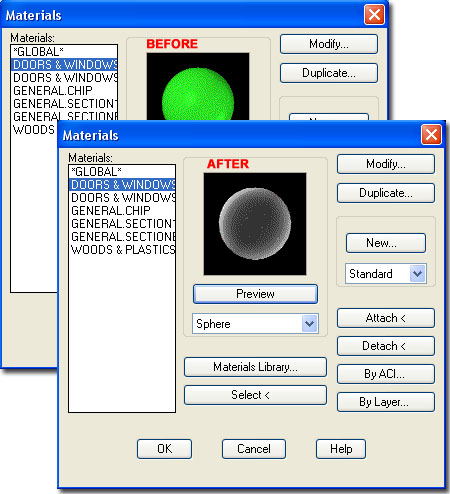Click Duplicate in the front dialog
Viewport: 450px width, 494px height.
pyautogui.click(x=386, y=193)
